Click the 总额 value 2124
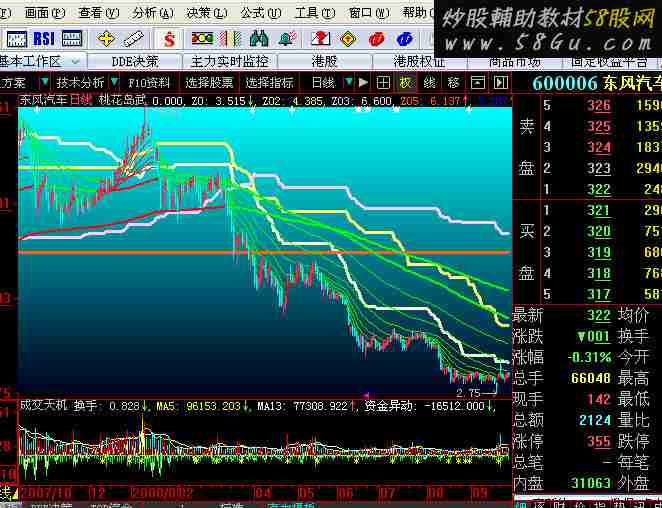The height and width of the screenshot is (508, 662). (595, 420)
